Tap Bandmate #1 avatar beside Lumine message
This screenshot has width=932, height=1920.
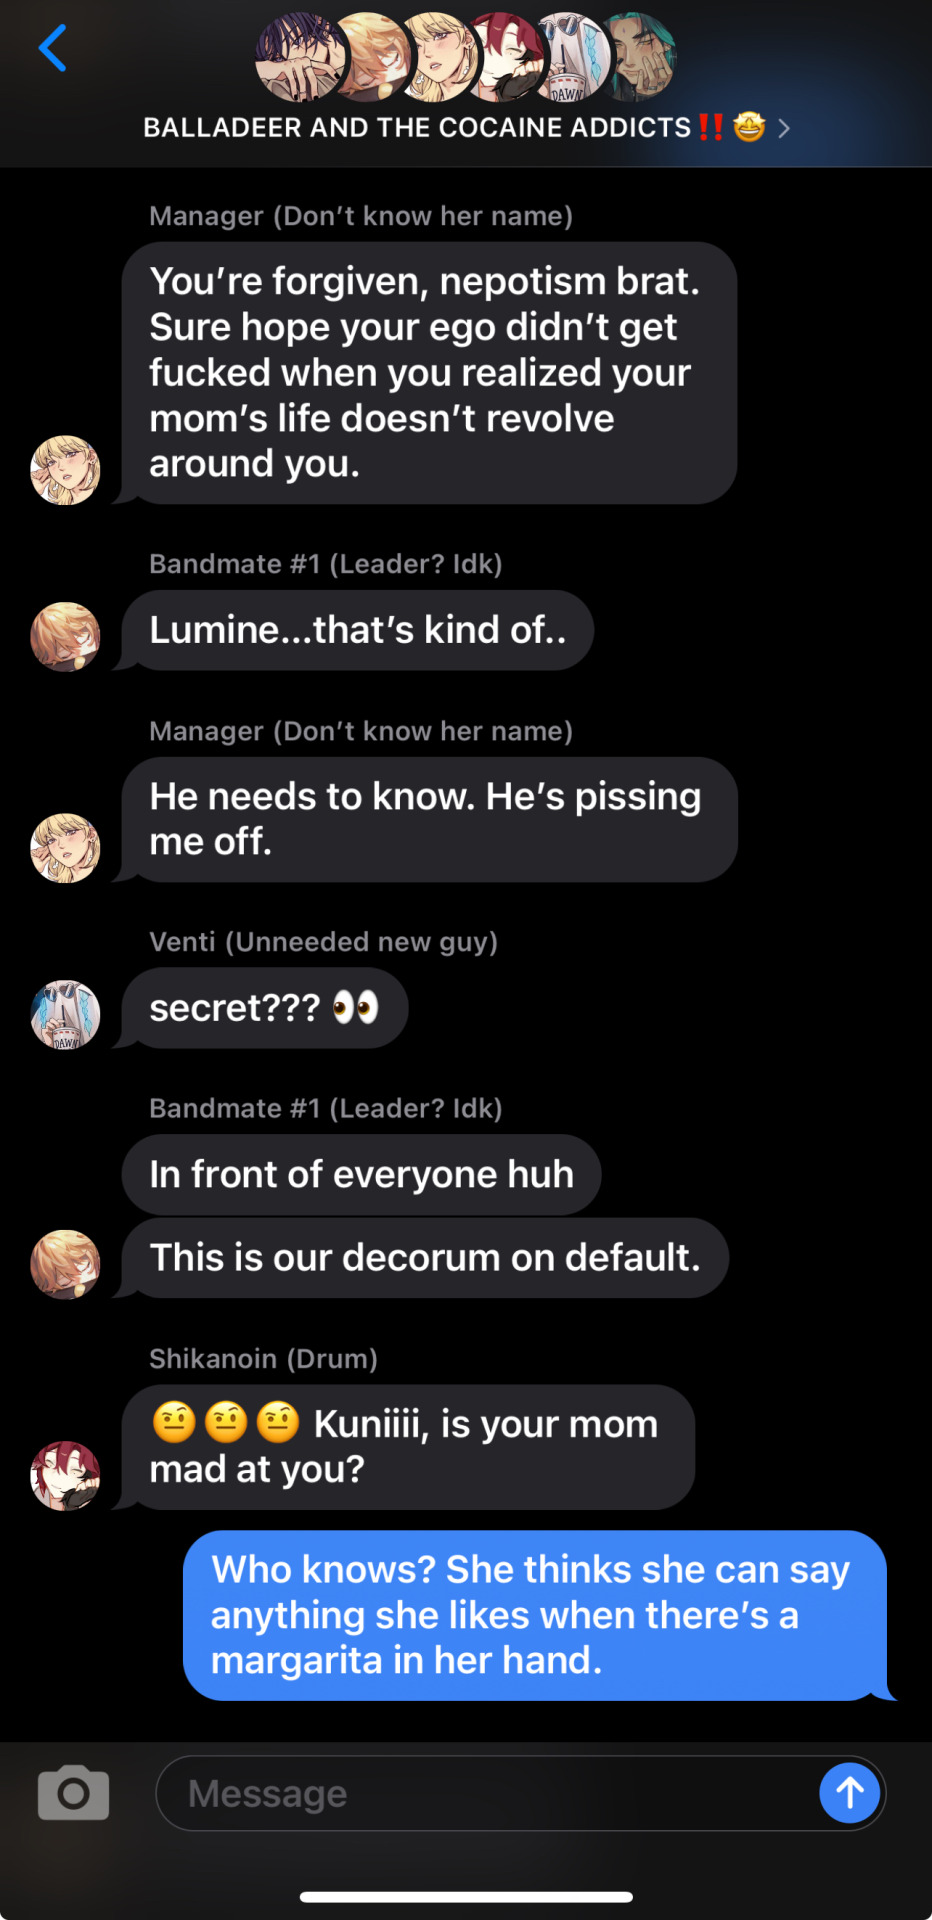click(x=65, y=636)
